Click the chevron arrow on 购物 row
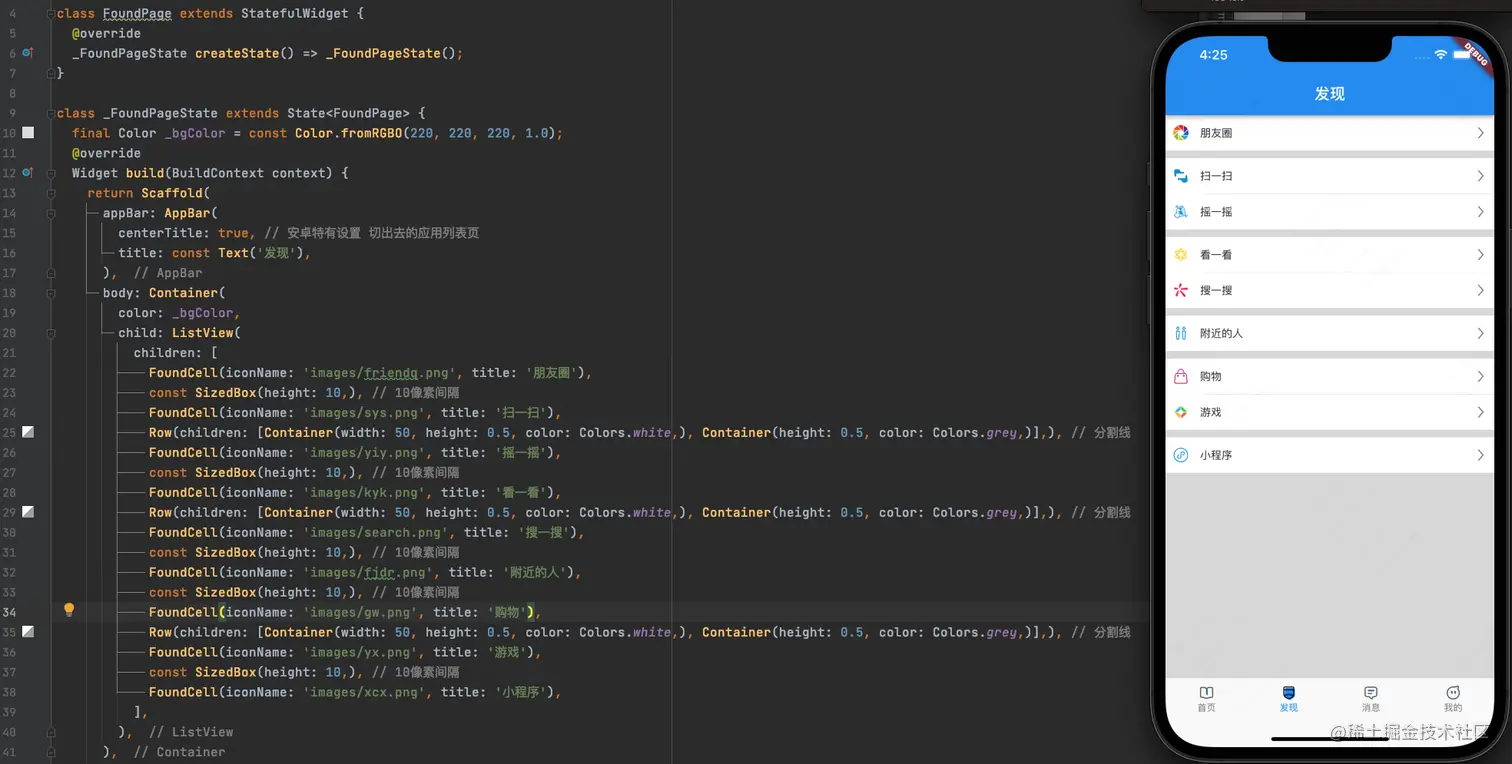 pyautogui.click(x=1480, y=376)
